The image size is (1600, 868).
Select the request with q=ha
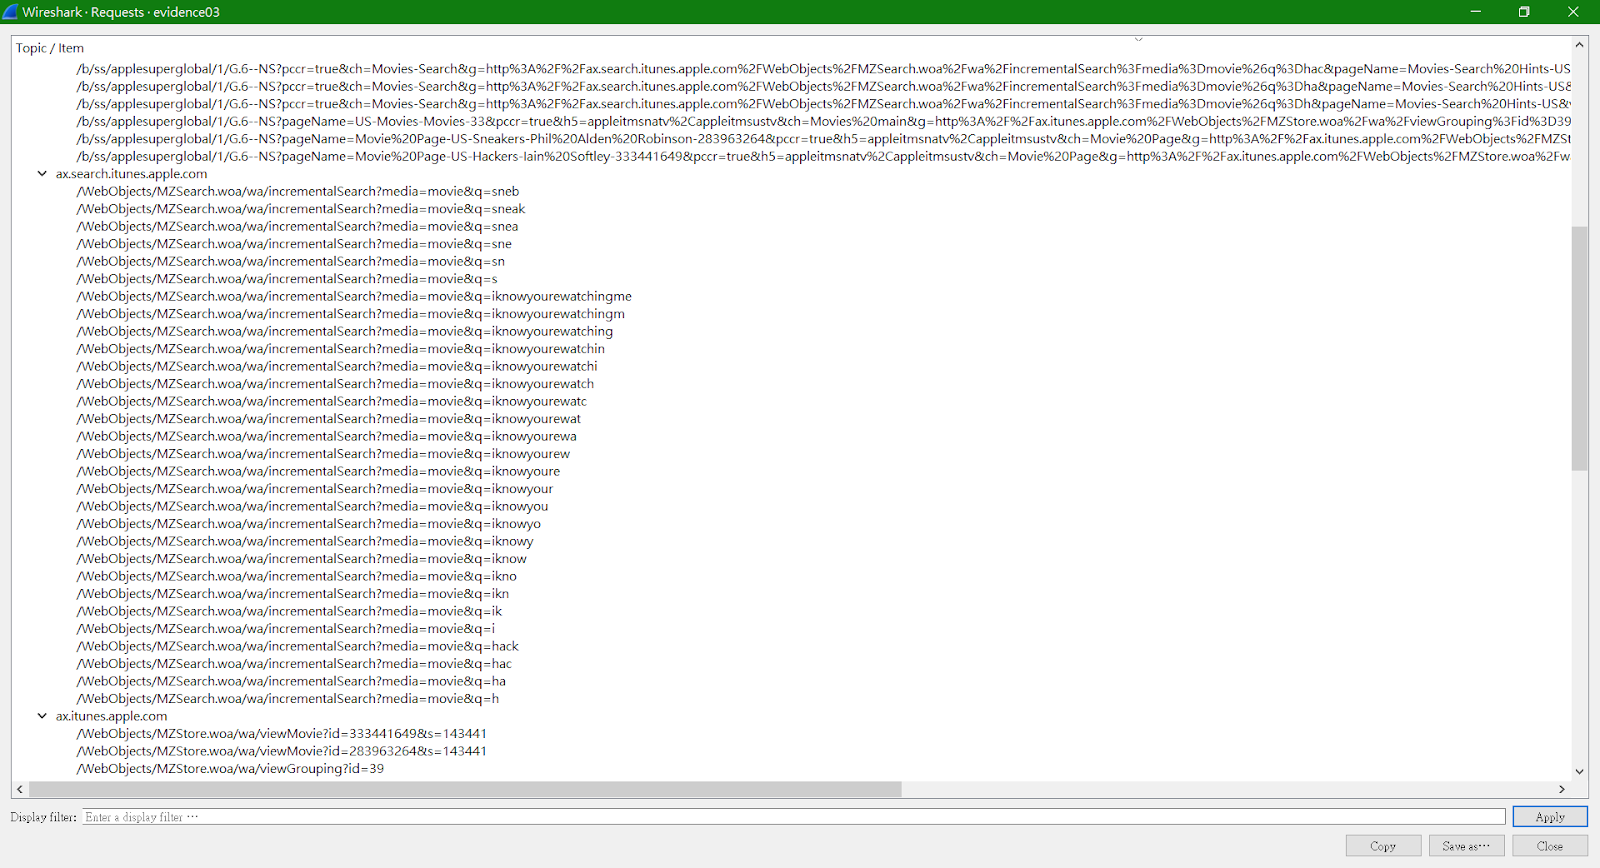click(x=292, y=681)
